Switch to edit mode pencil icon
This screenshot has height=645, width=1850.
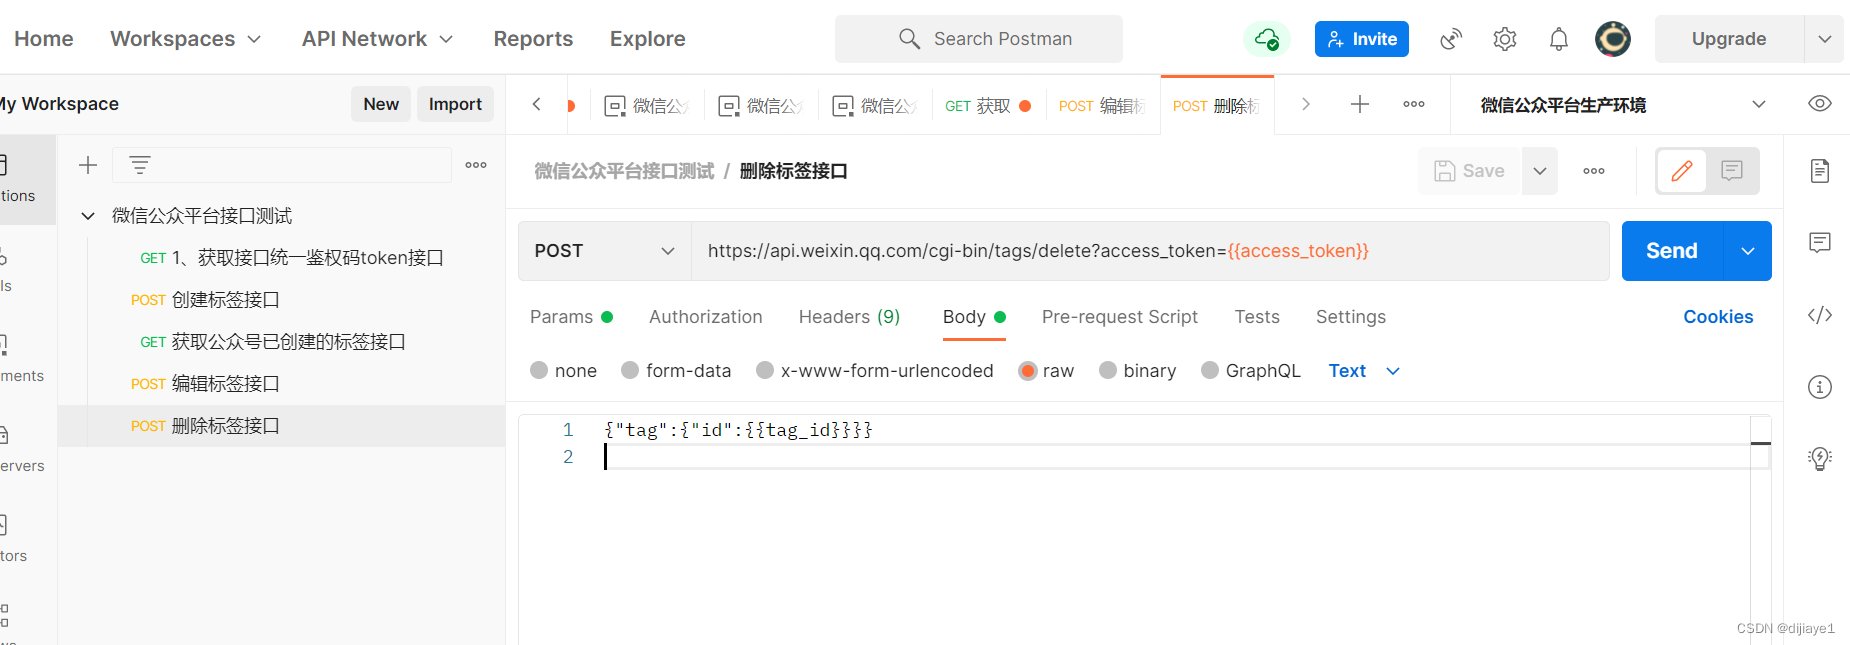pyautogui.click(x=1682, y=171)
